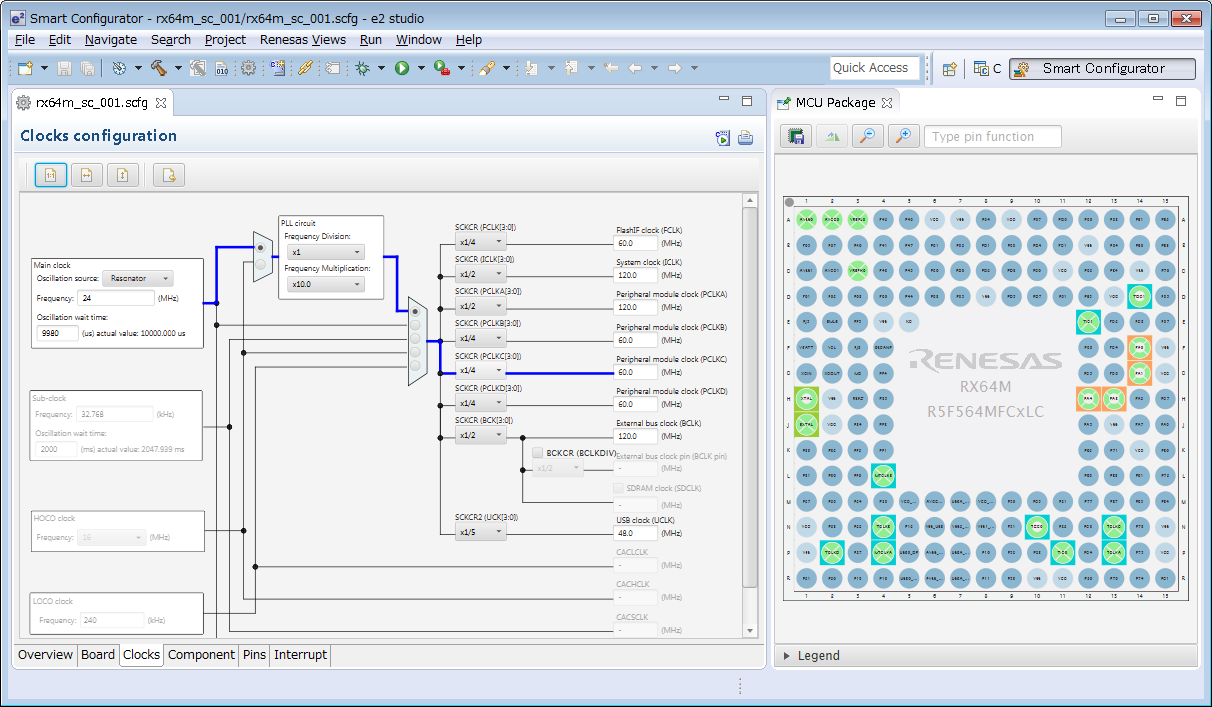Click the Smart Configurator perspective button
This screenshot has height=707, width=1212.
tap(1102, 68)
